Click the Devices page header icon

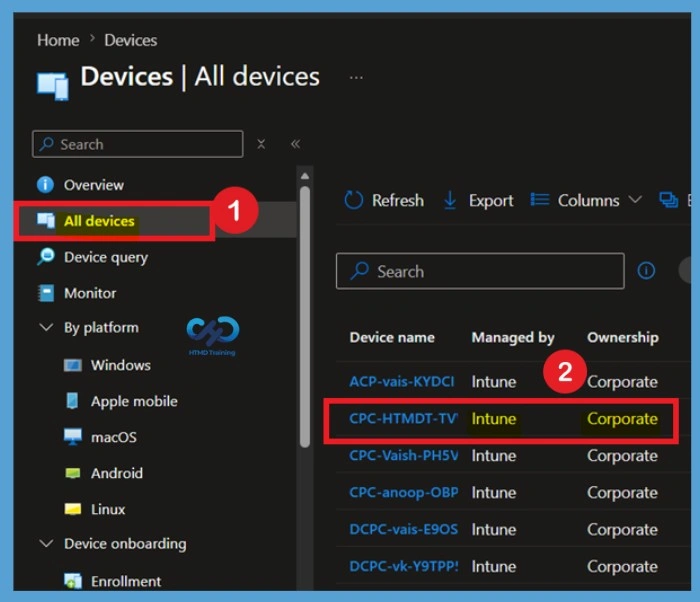[53, 85]
